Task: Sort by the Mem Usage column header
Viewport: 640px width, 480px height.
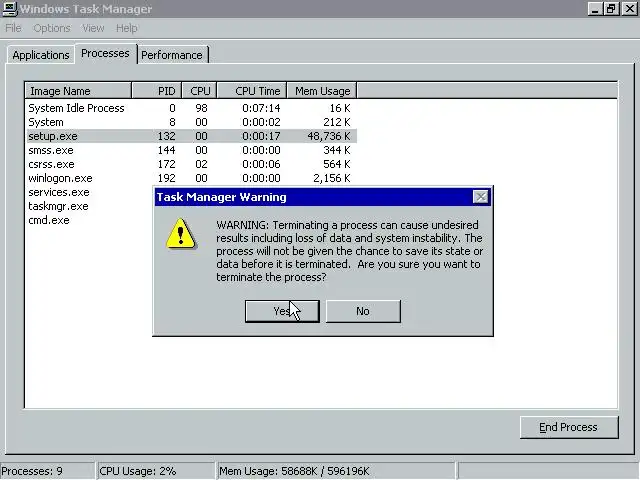Action: pos(322,91)
